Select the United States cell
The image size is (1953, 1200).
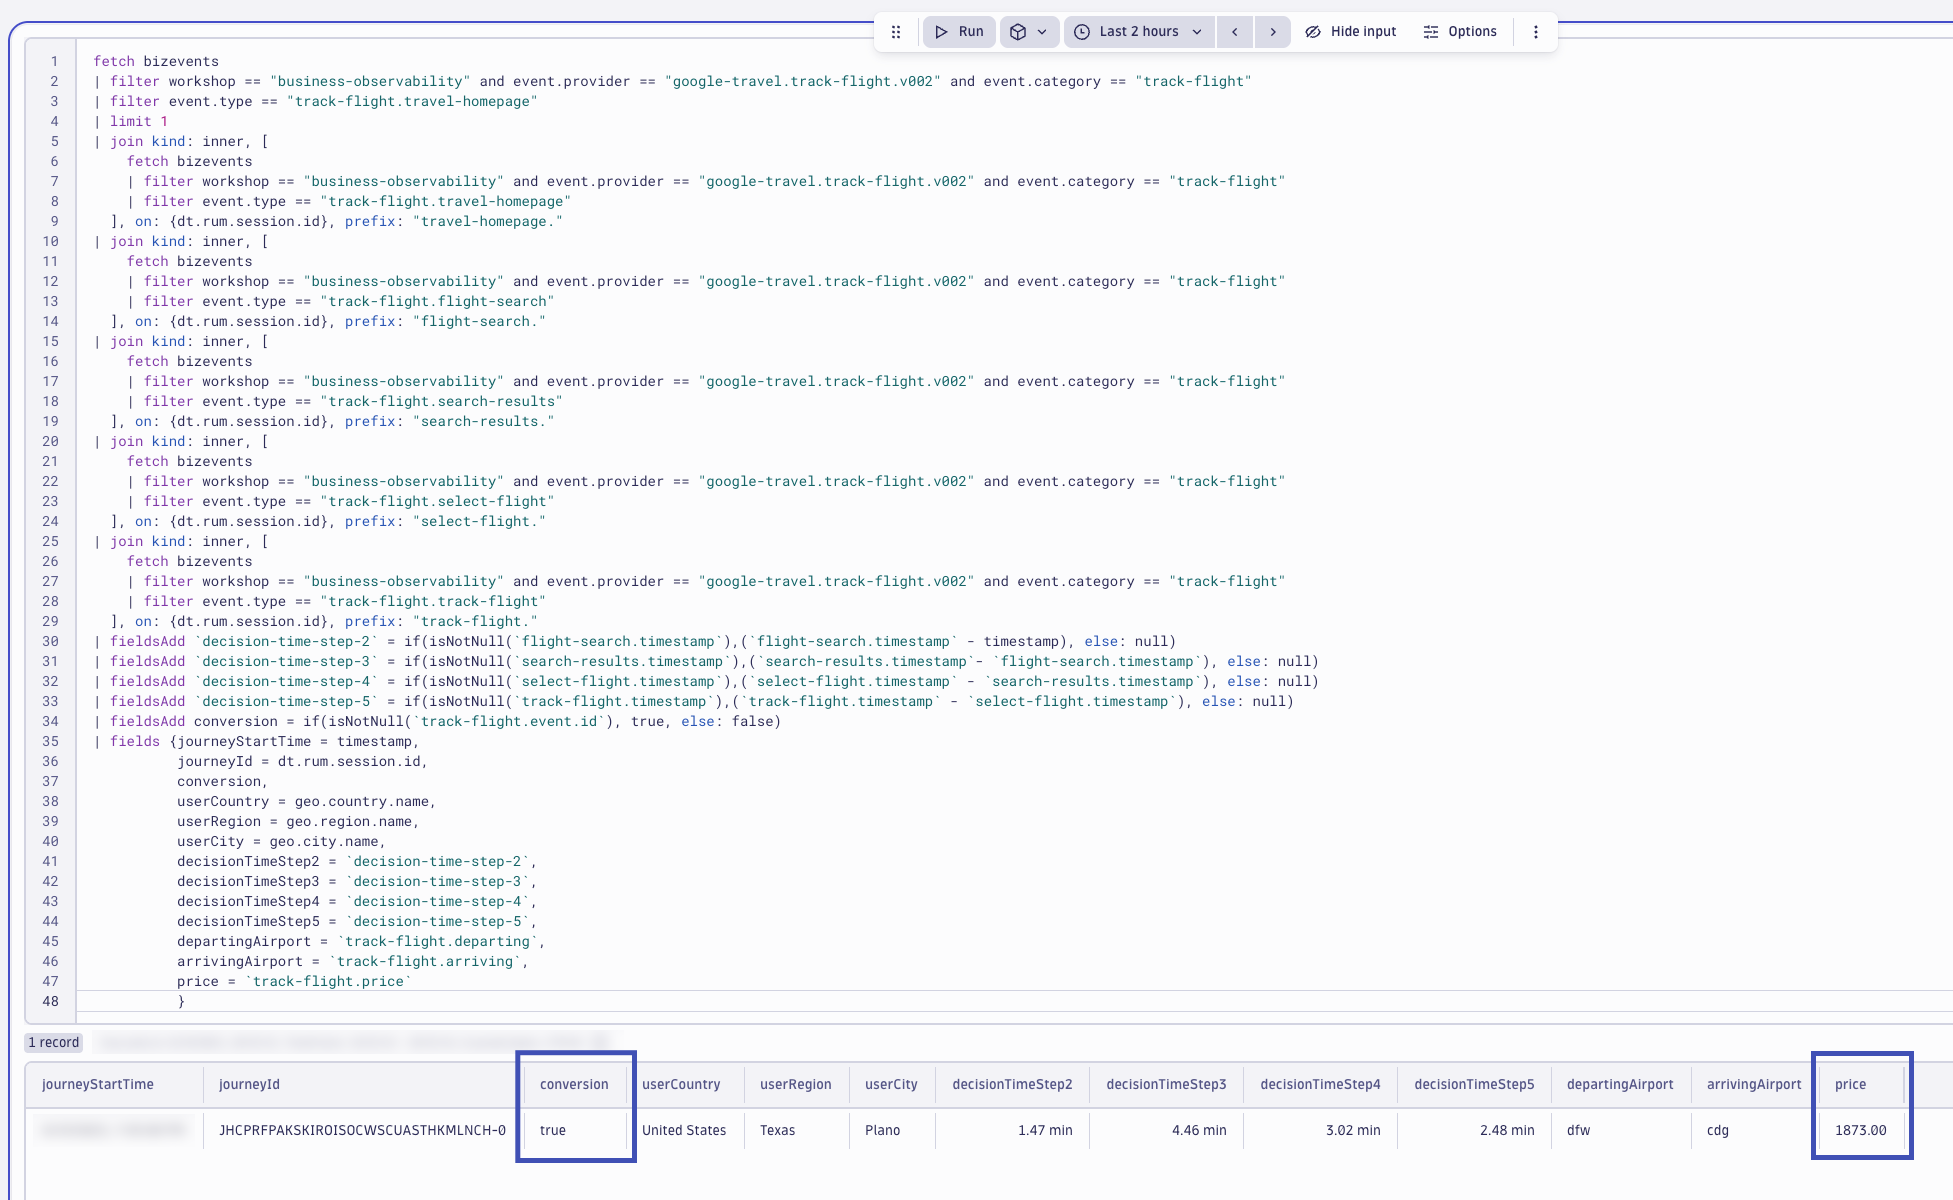pos(684,1131)
